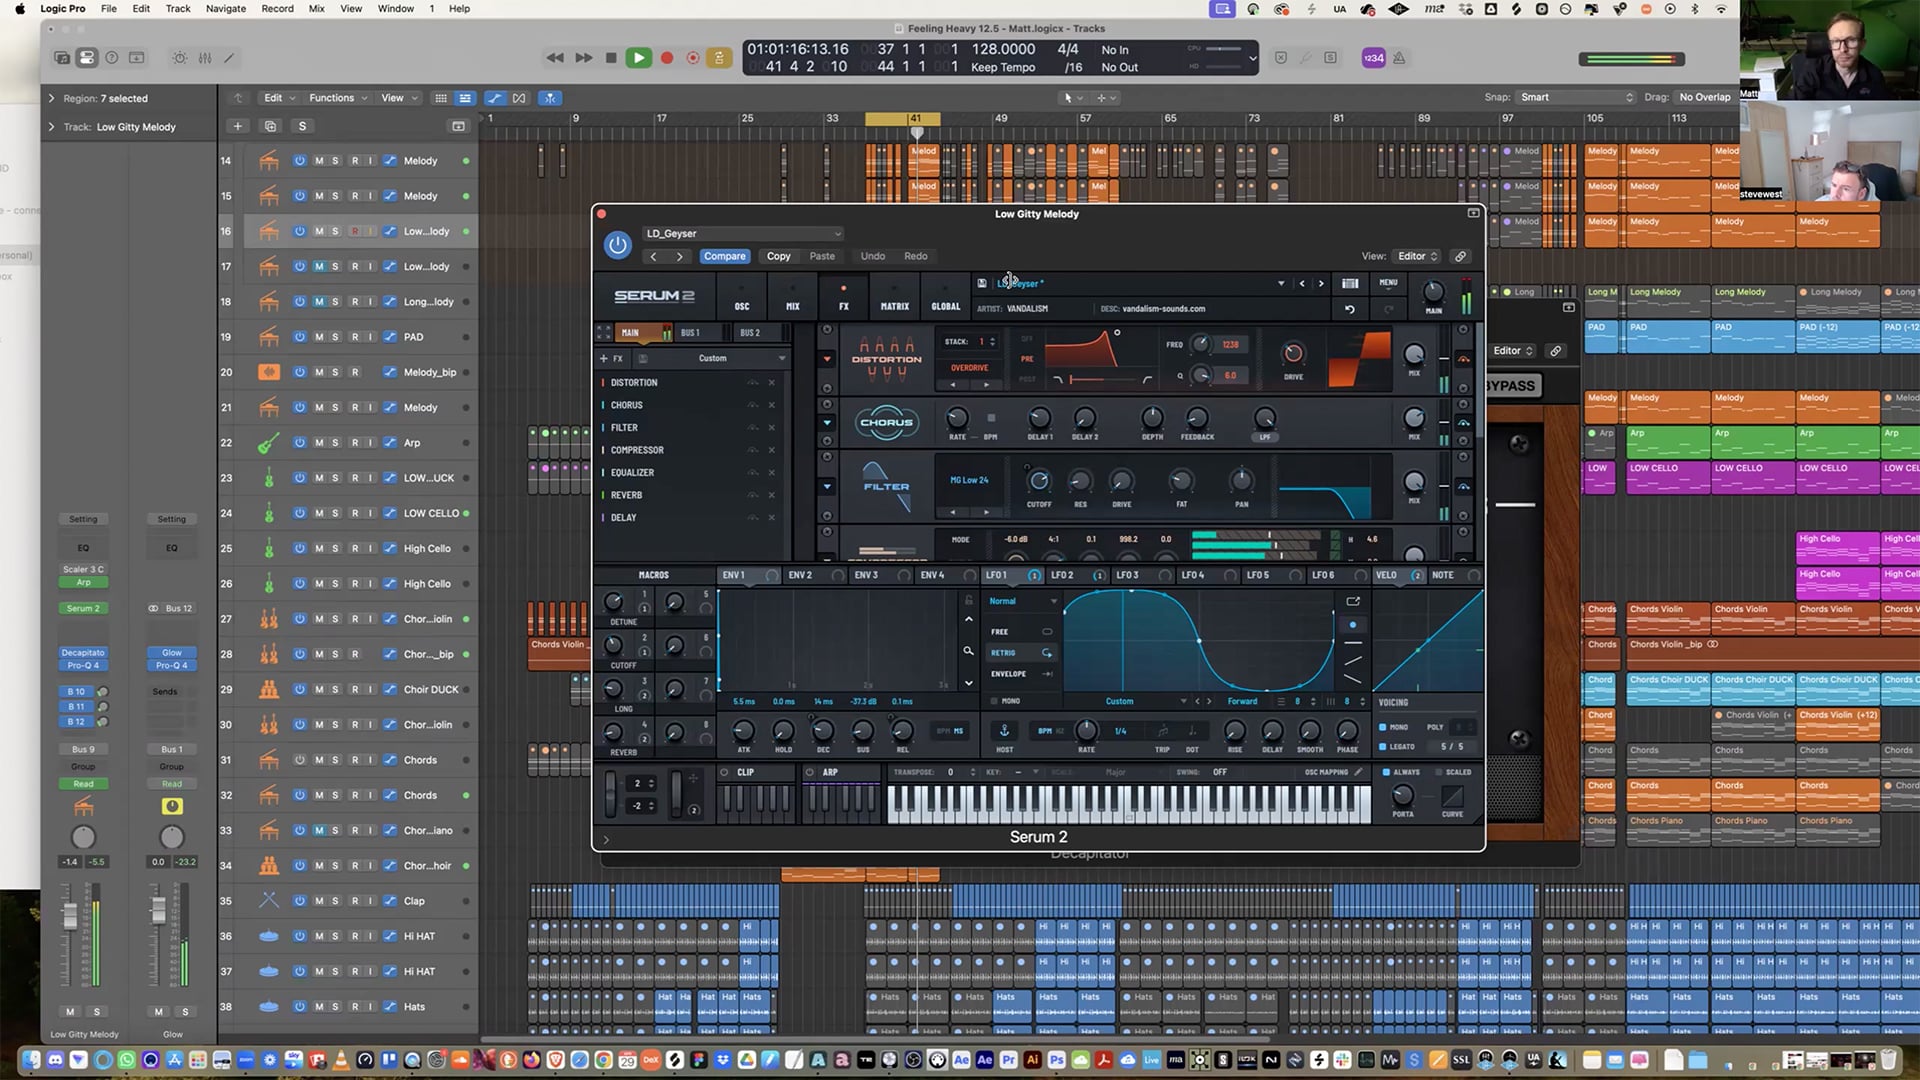Expand the Track inspector section
1920x1080 pixels.
(51, 127)
